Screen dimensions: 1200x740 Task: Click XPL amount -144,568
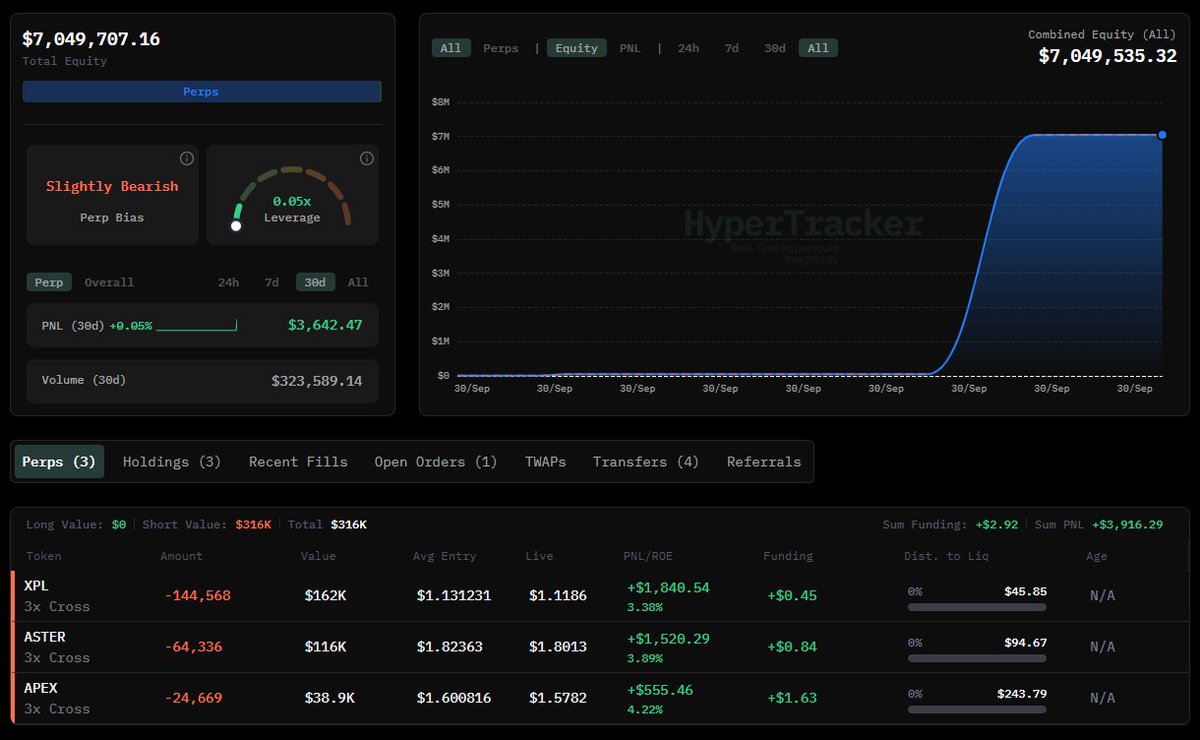198,596
